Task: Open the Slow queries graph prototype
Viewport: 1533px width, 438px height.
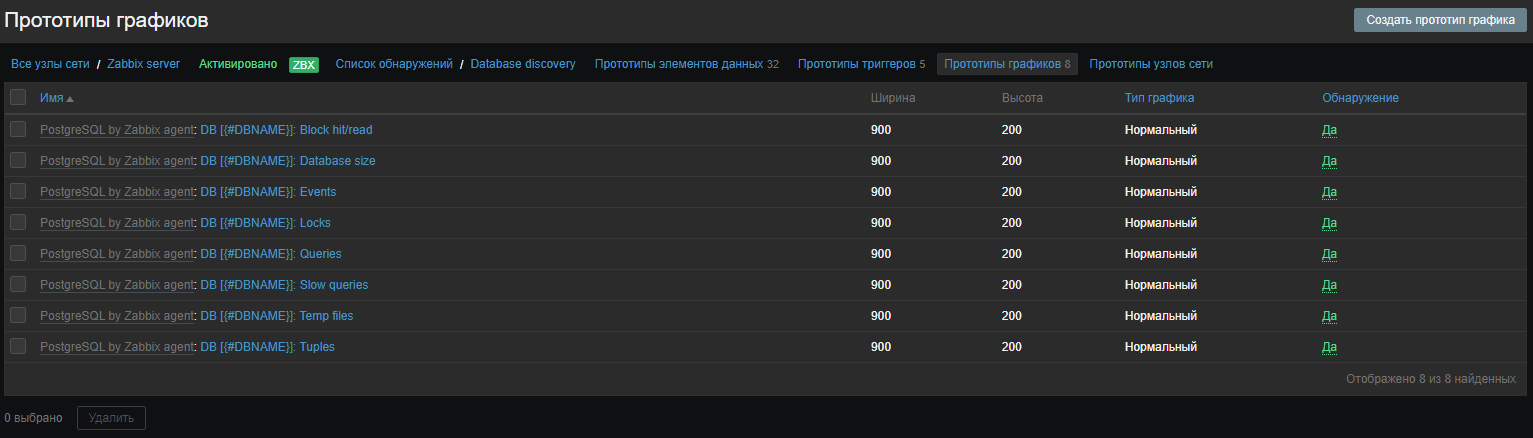Action: coord(333,285)
